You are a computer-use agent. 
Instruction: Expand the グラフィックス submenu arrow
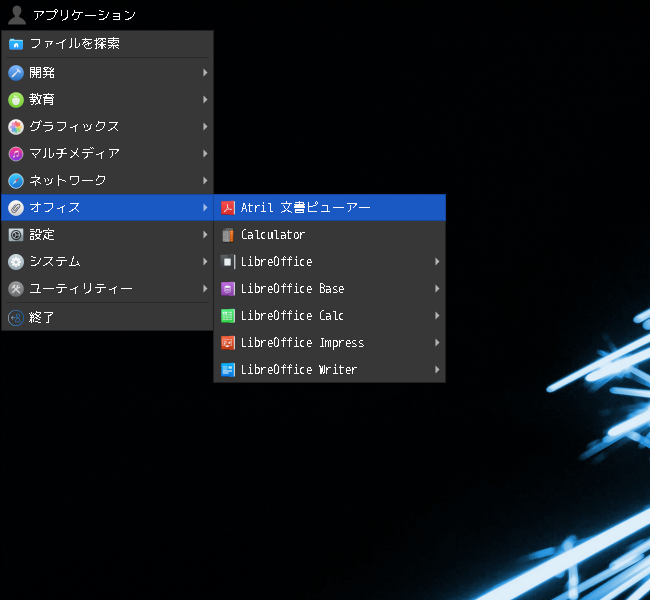pyautogui.click(x=205, y=126)
